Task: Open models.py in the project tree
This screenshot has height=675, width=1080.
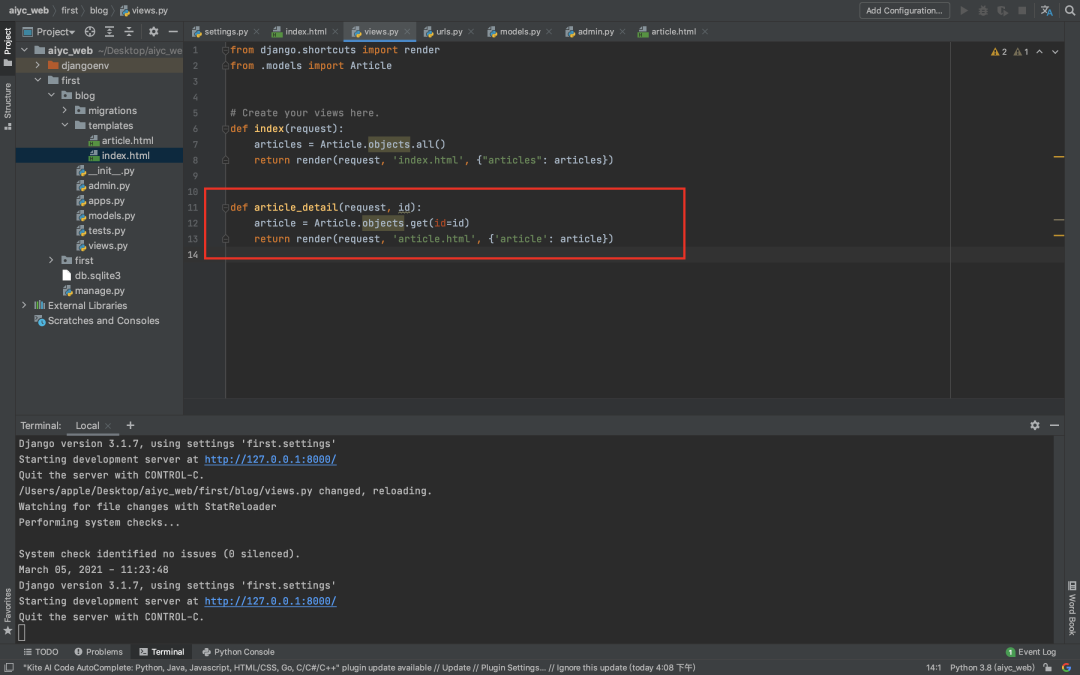Action: tap(111, 216)
